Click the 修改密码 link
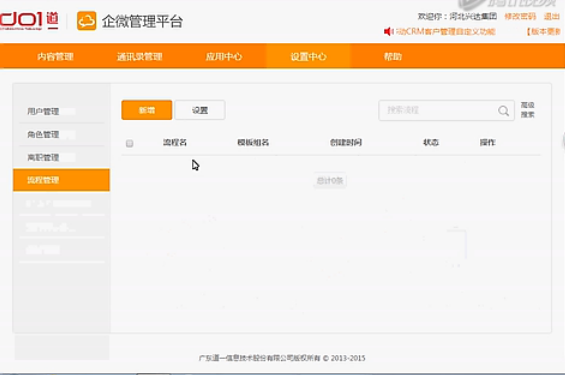565x375 pixels. coord(520,16)
